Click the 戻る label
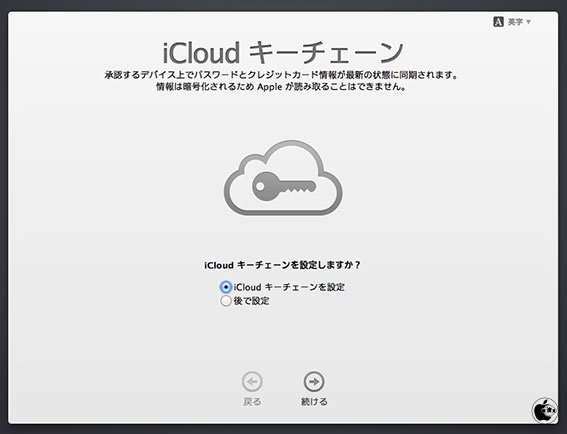The height and width of the screenshot is (434, 567). (252, 401)
